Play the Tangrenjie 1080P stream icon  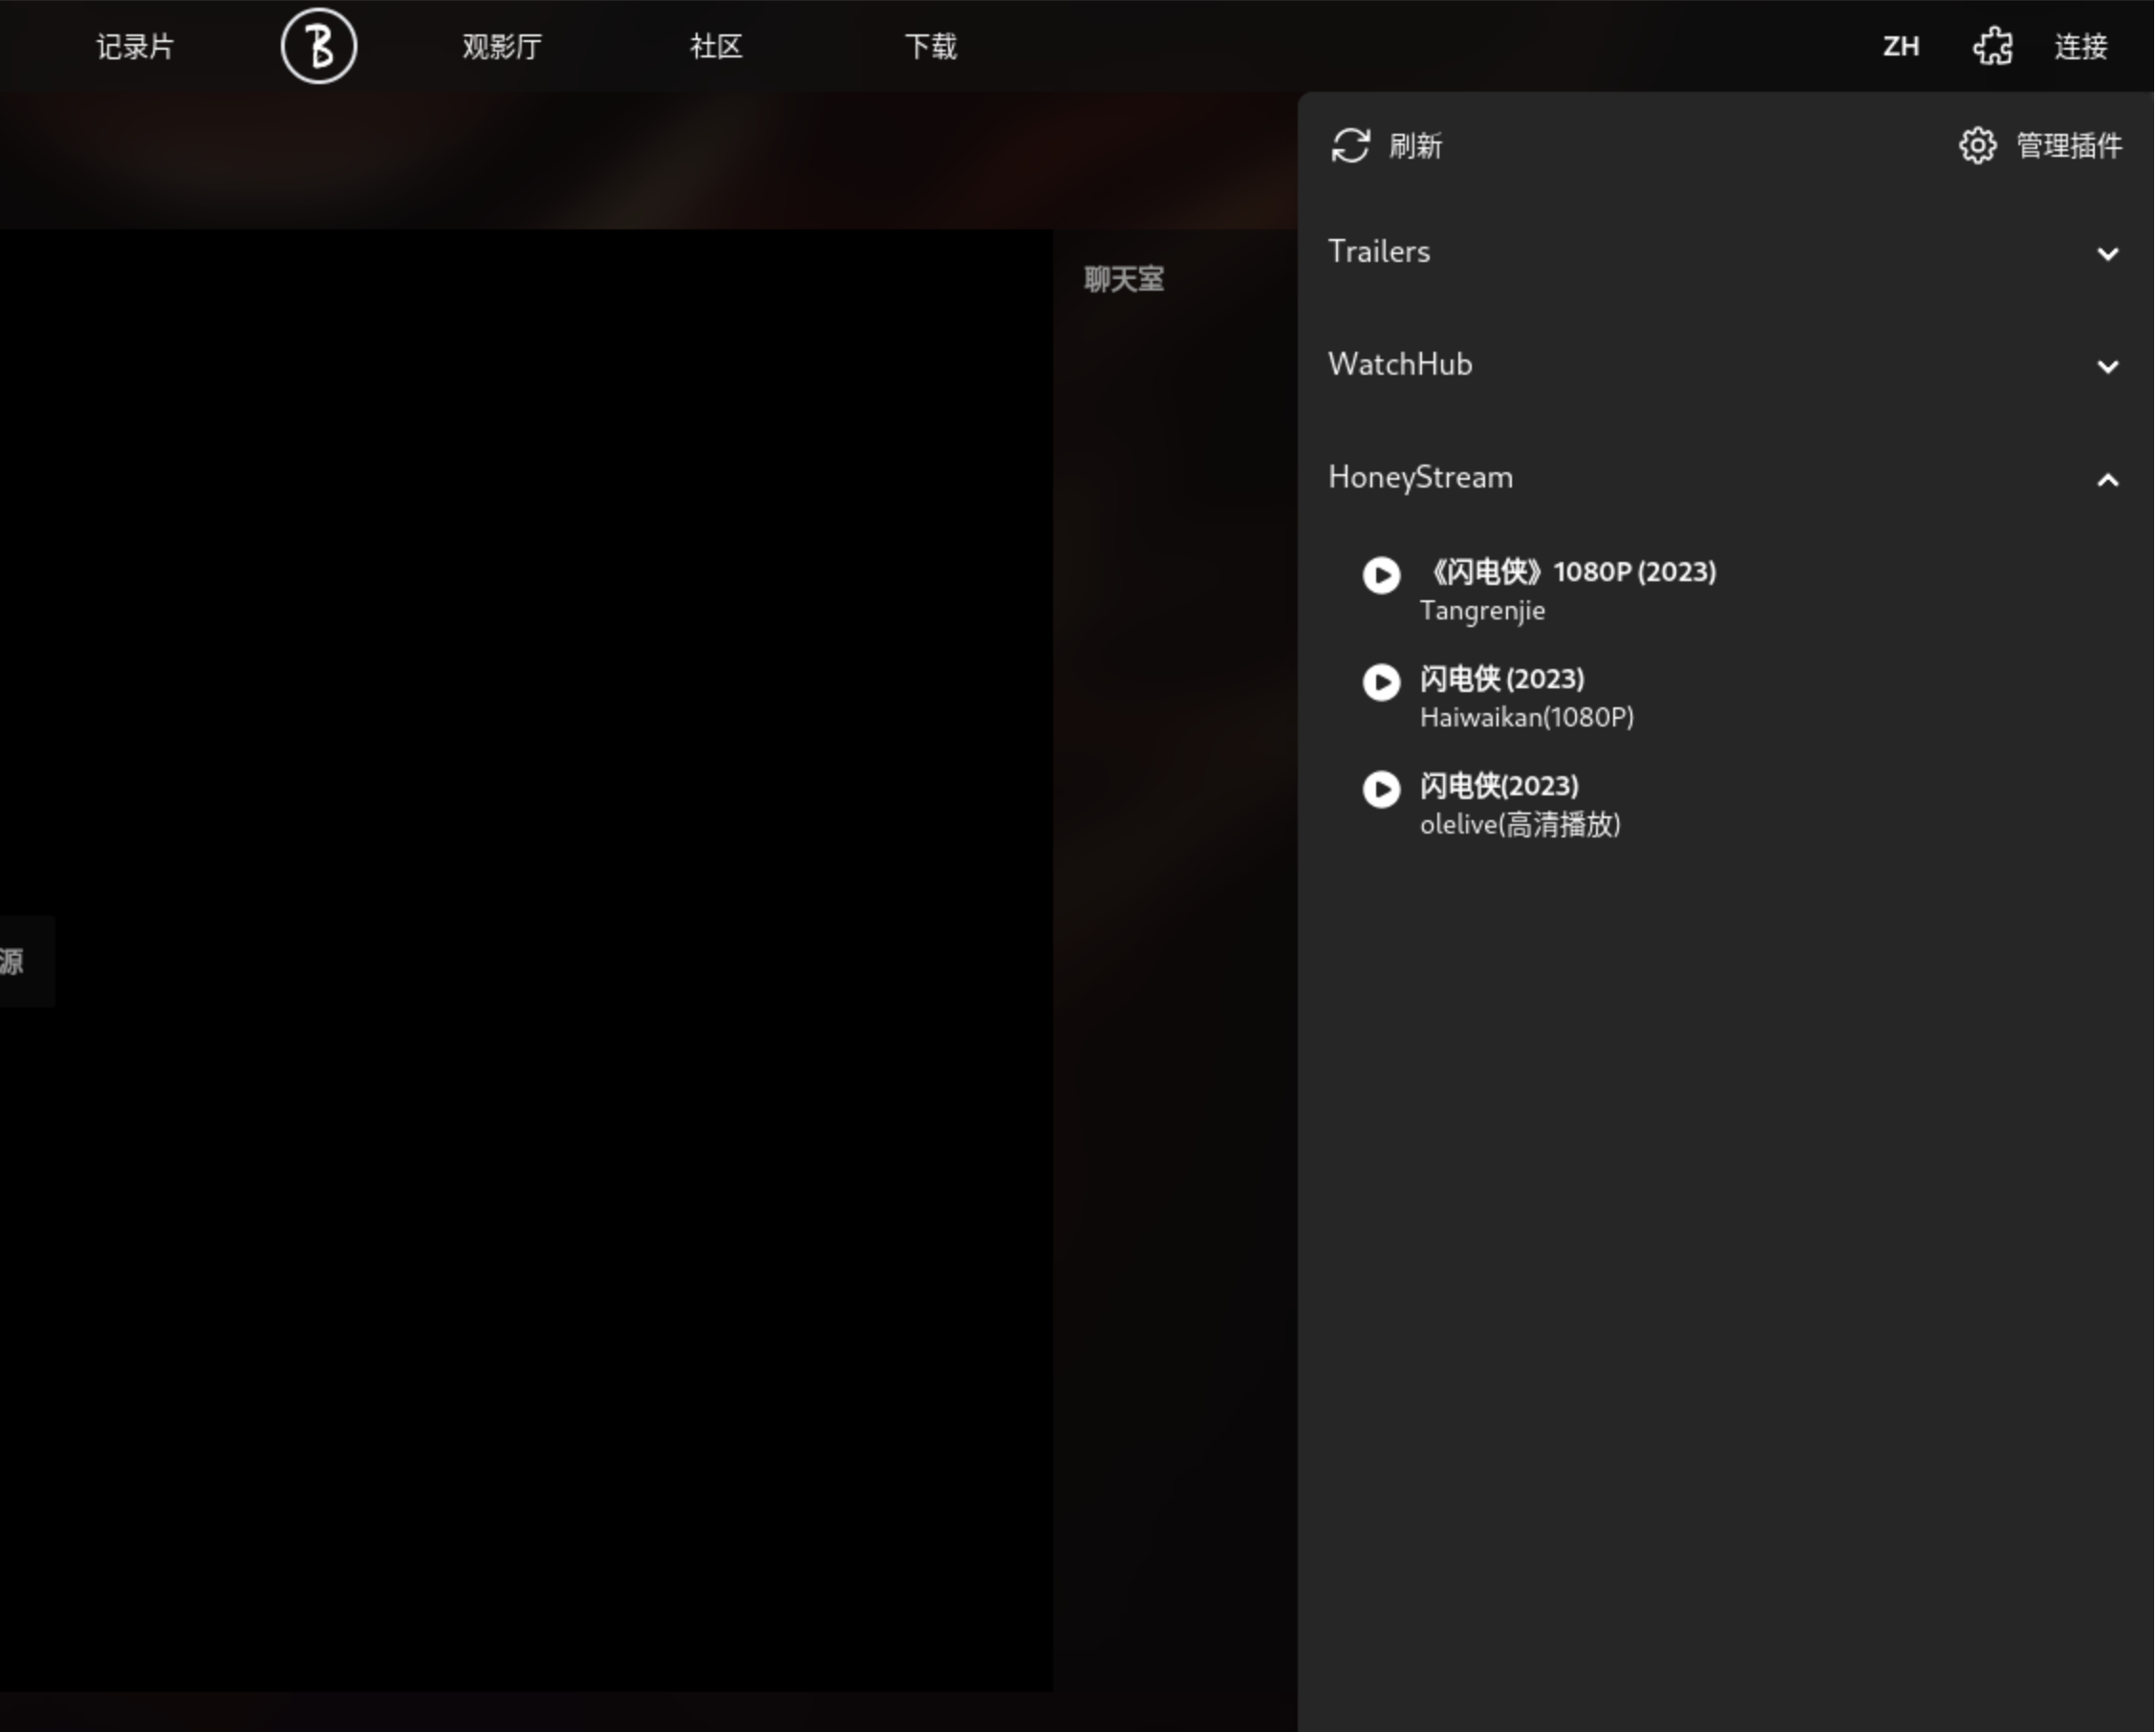1382,575
